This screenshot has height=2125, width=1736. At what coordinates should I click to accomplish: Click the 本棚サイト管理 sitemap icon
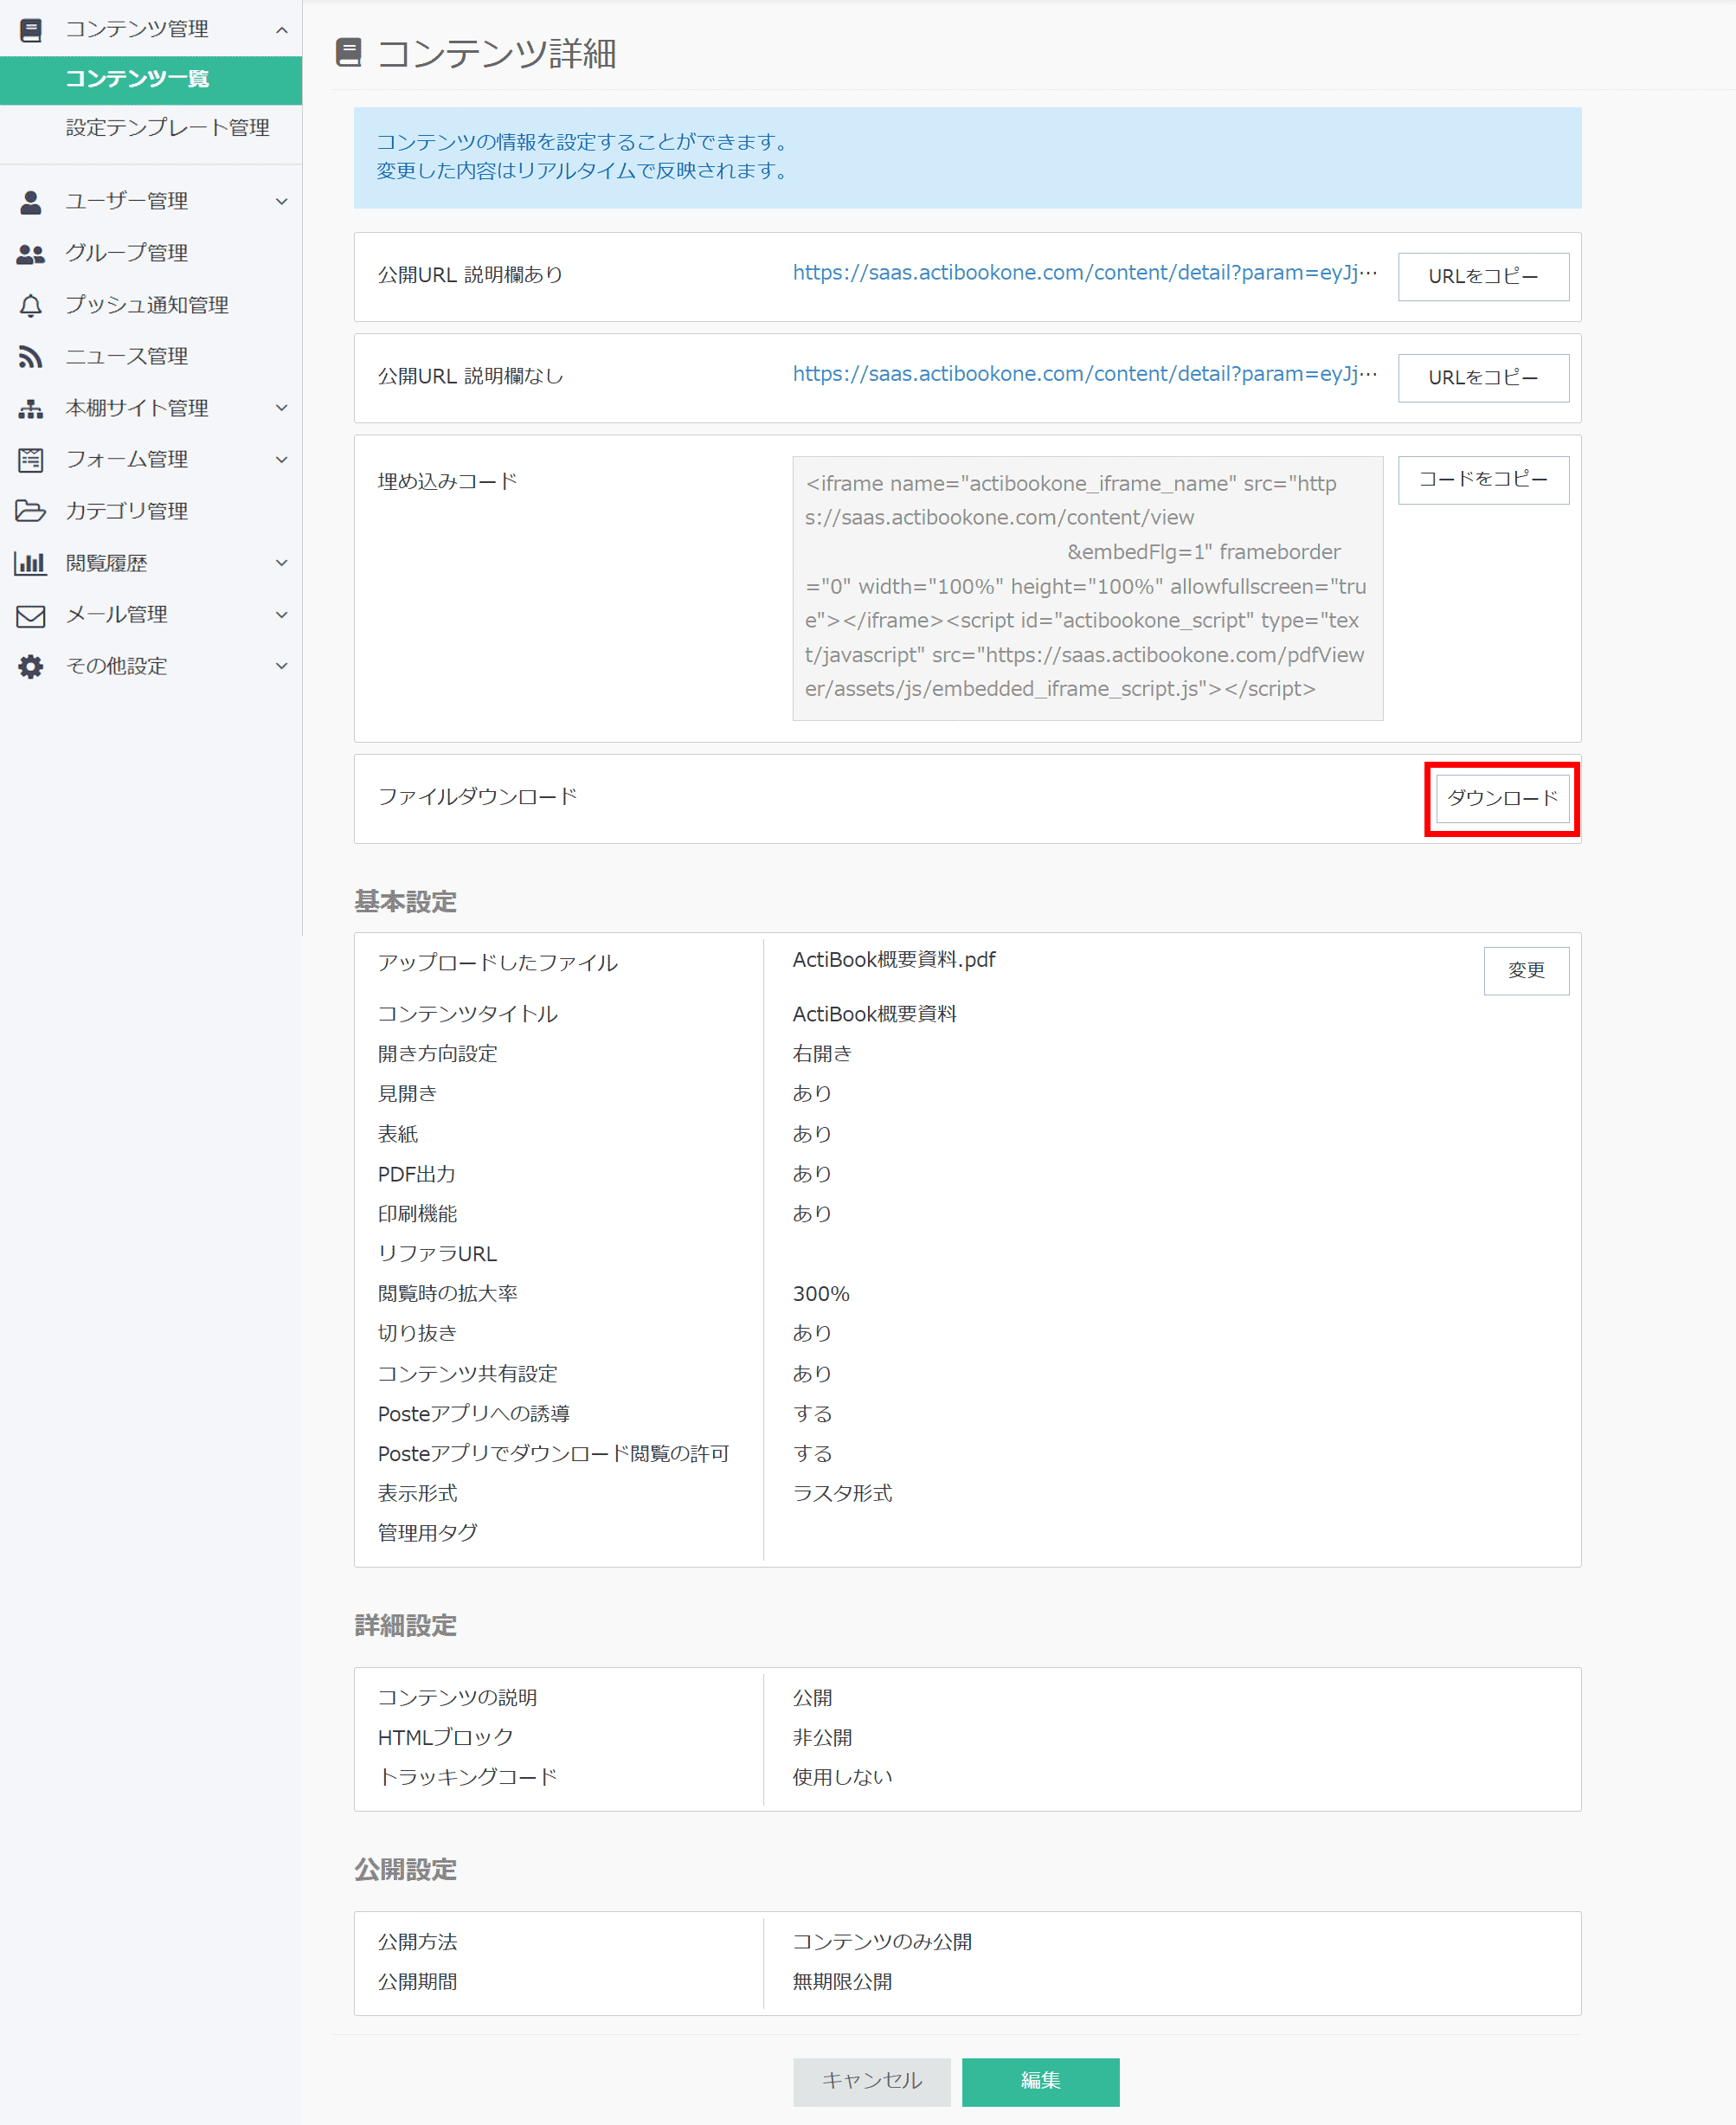(x=30, y=408)
